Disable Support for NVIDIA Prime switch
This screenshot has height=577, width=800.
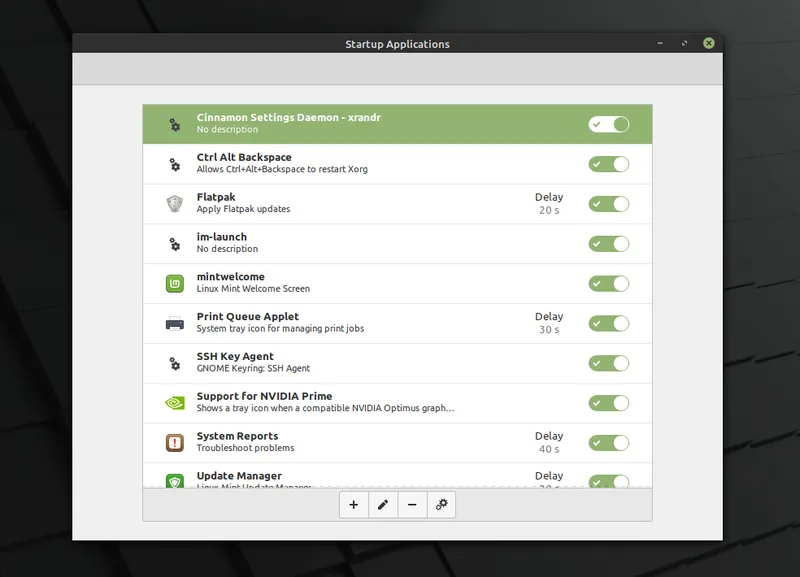pos(609,403)
